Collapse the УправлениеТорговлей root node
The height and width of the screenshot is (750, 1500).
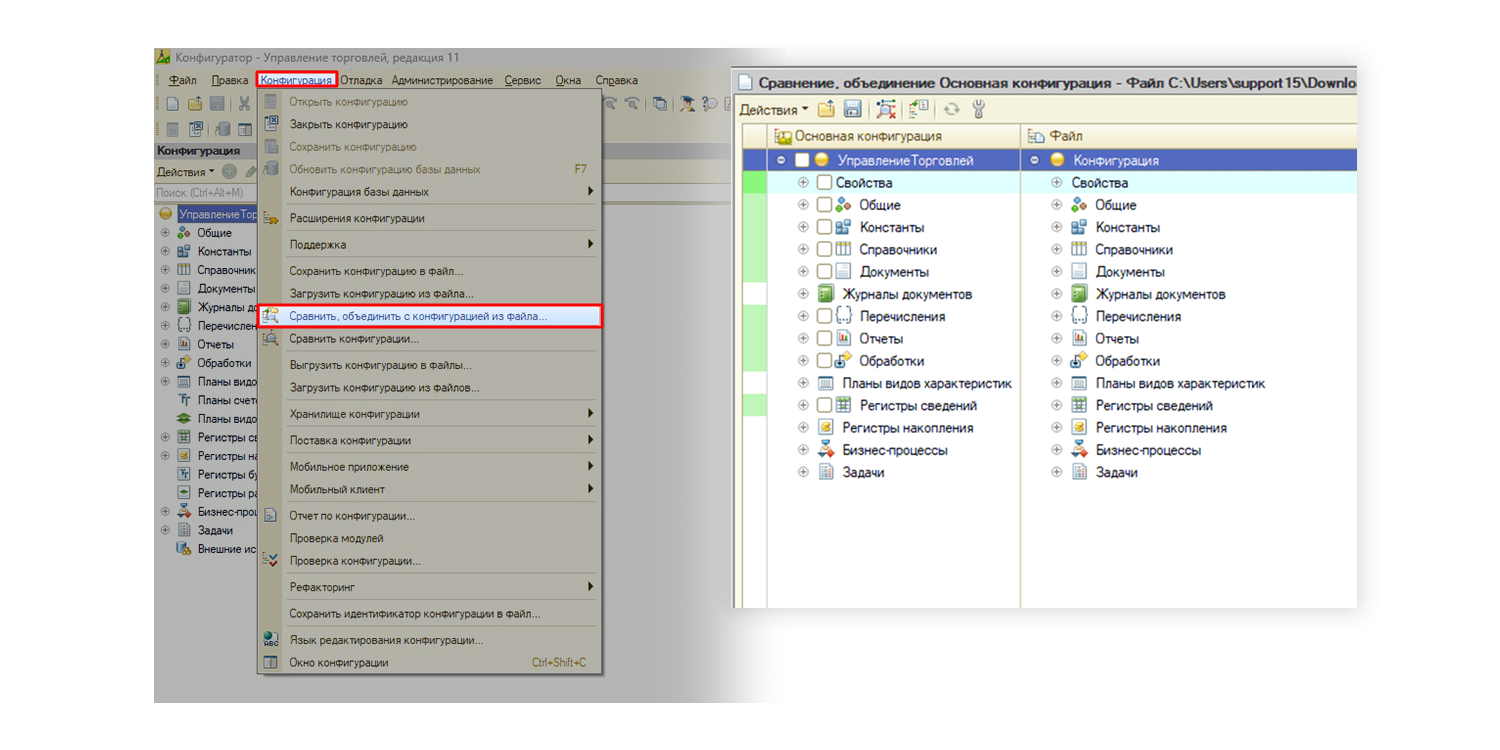(781, 161)
